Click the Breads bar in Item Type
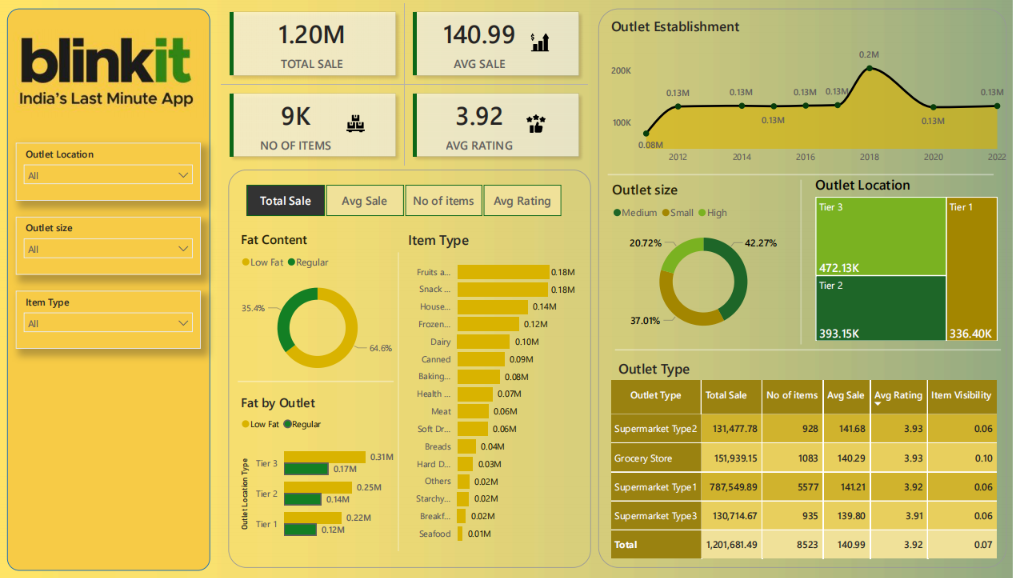The image size is (1013, 578). tap(467, 446)
